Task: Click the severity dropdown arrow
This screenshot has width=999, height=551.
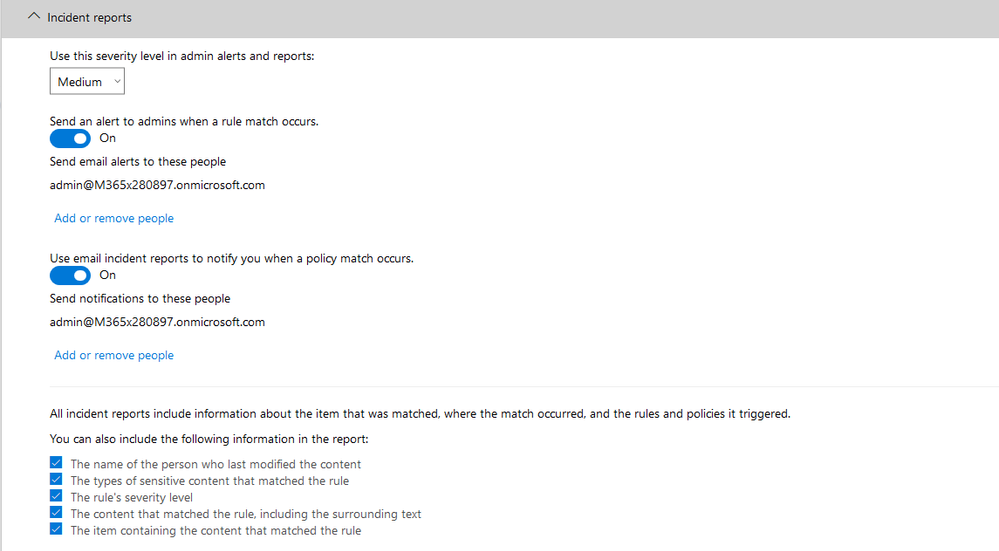Action: tap(117, 82)
